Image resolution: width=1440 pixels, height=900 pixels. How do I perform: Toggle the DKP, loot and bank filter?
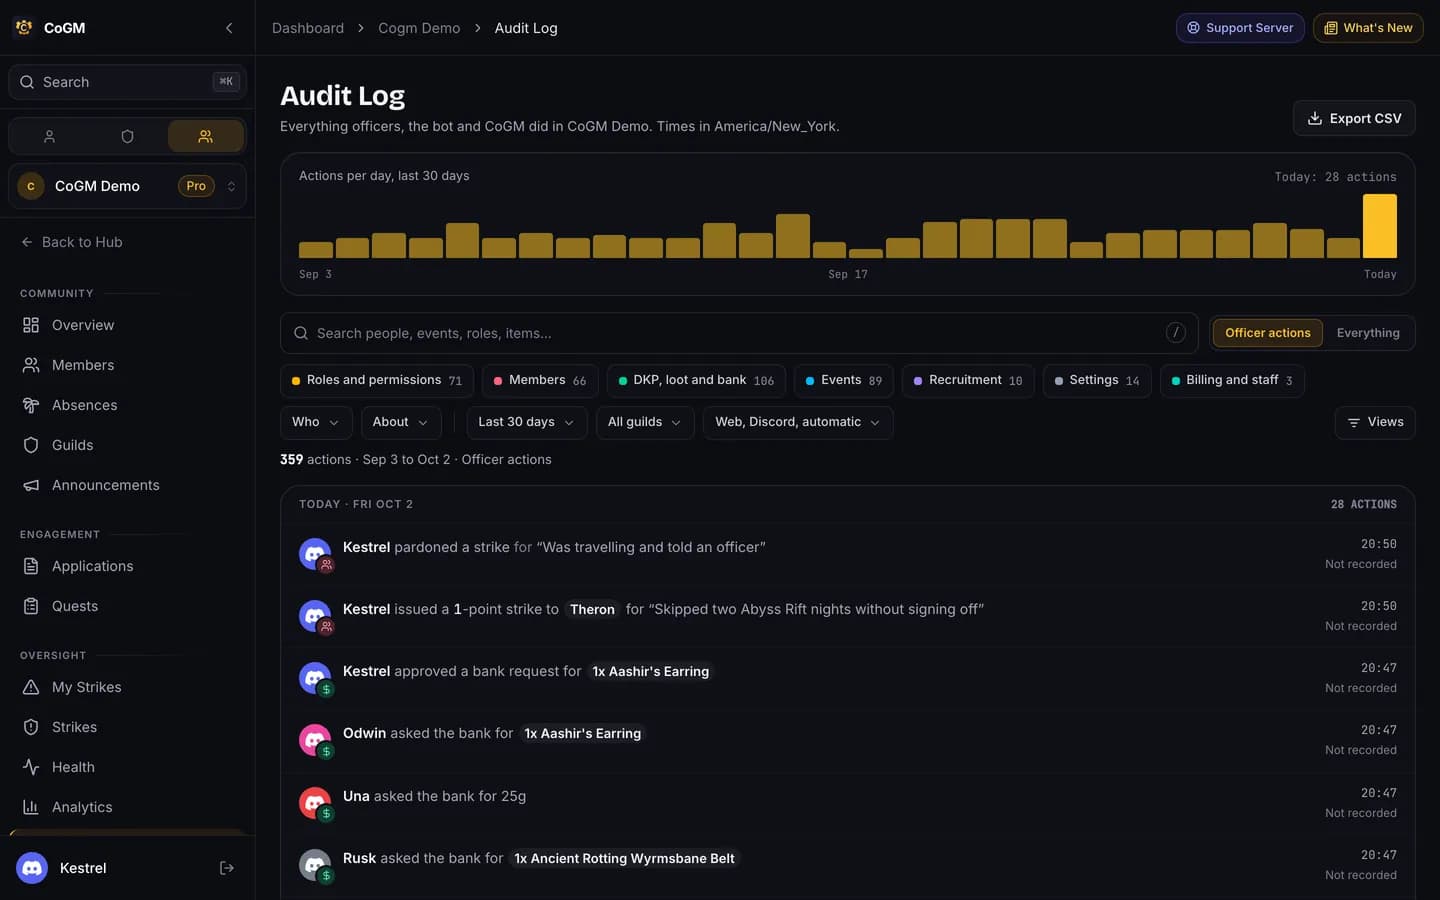(x=696, y=381)
